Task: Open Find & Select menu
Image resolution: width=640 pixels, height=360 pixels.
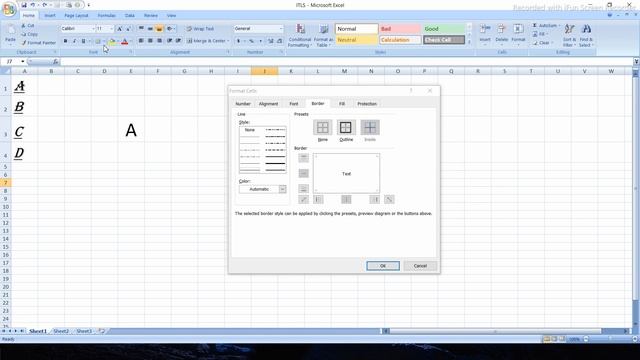Action: click(587, 35)
